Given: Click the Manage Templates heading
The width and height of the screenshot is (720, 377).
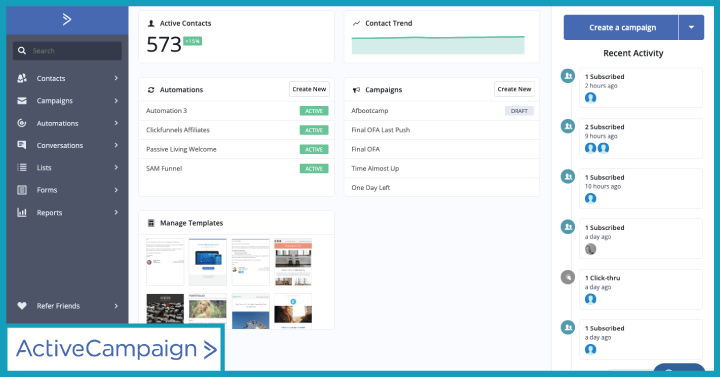Looking at the screenshot, I should [x=191, y=223].
